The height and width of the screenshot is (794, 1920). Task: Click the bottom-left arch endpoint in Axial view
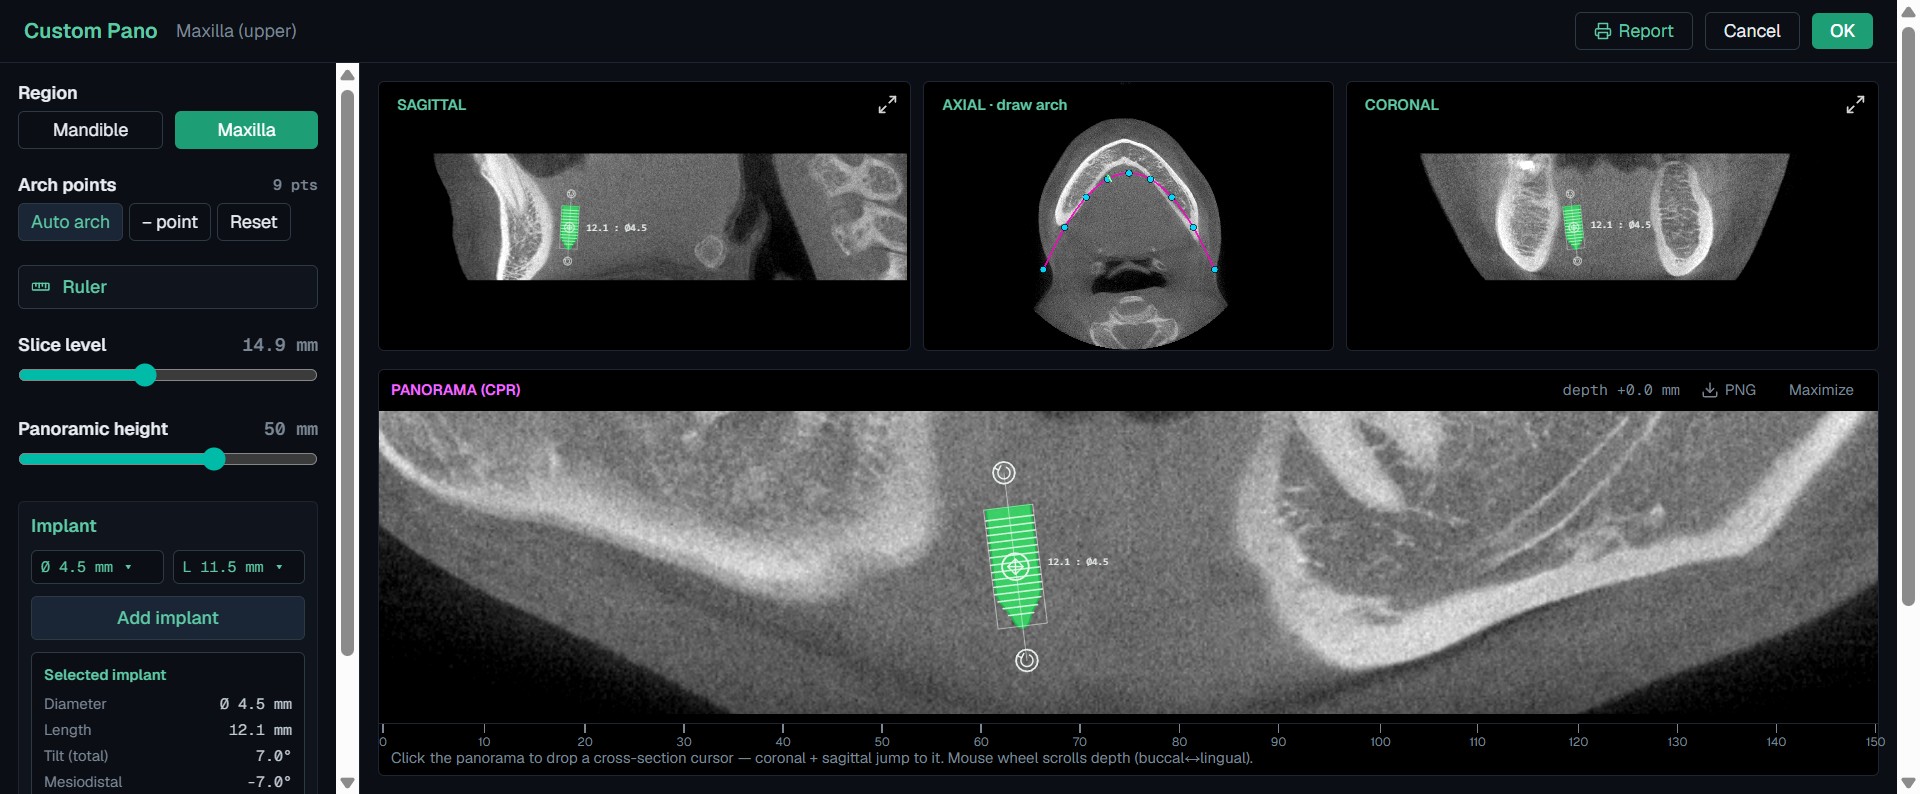[x=1044, y=269]
